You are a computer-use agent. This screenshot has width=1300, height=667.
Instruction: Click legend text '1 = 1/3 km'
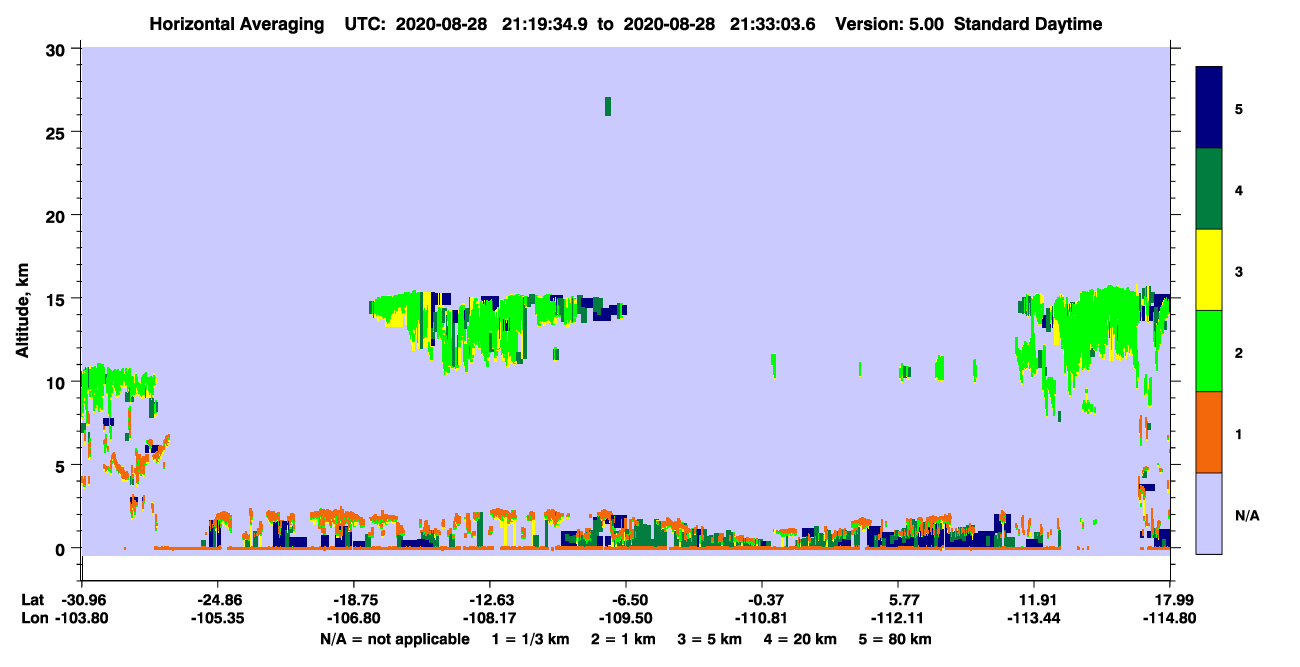tap(529, 639)
